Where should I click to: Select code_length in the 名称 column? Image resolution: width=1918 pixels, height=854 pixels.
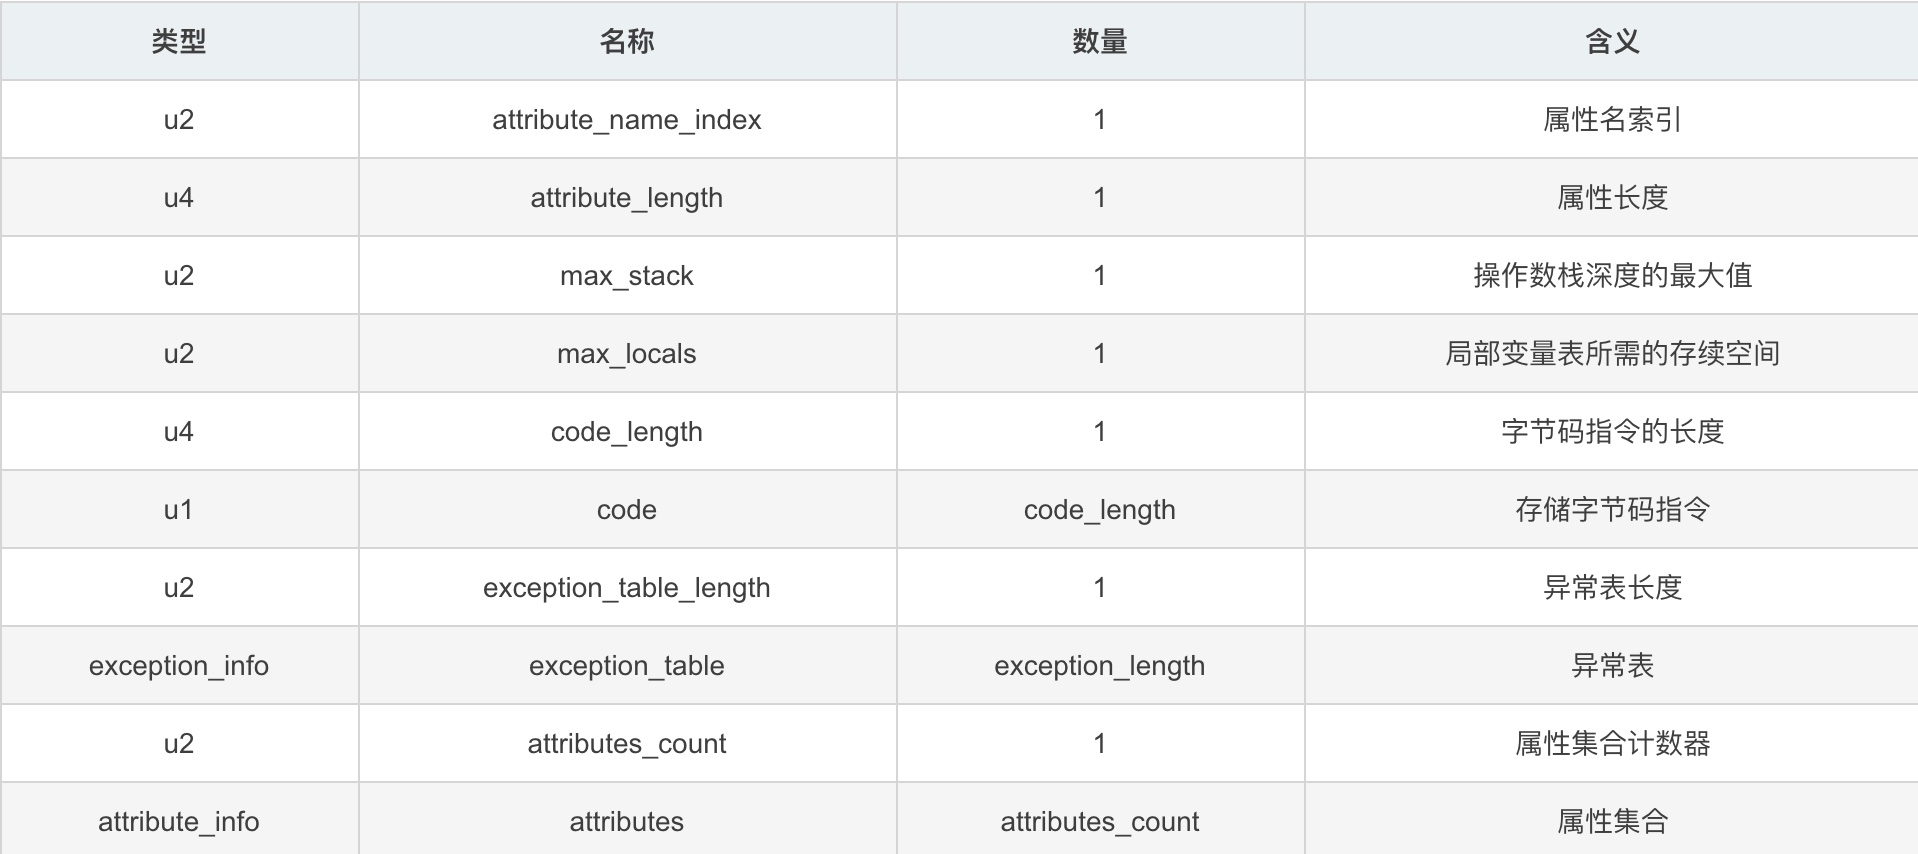pos(627,431)
